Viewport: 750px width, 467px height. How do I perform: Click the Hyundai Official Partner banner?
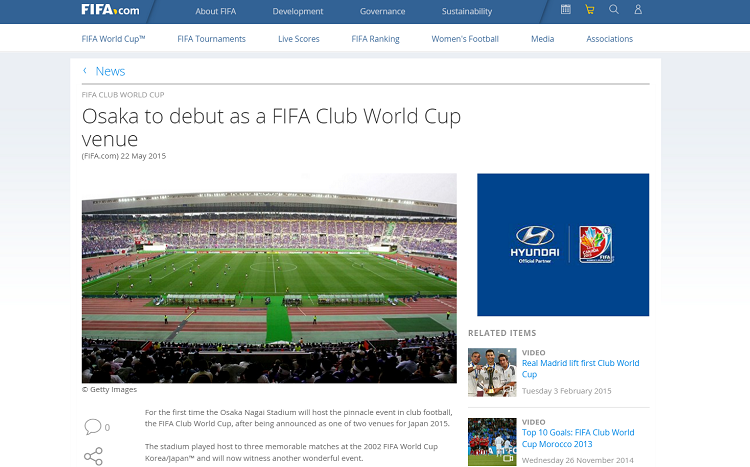coord(563,245)
